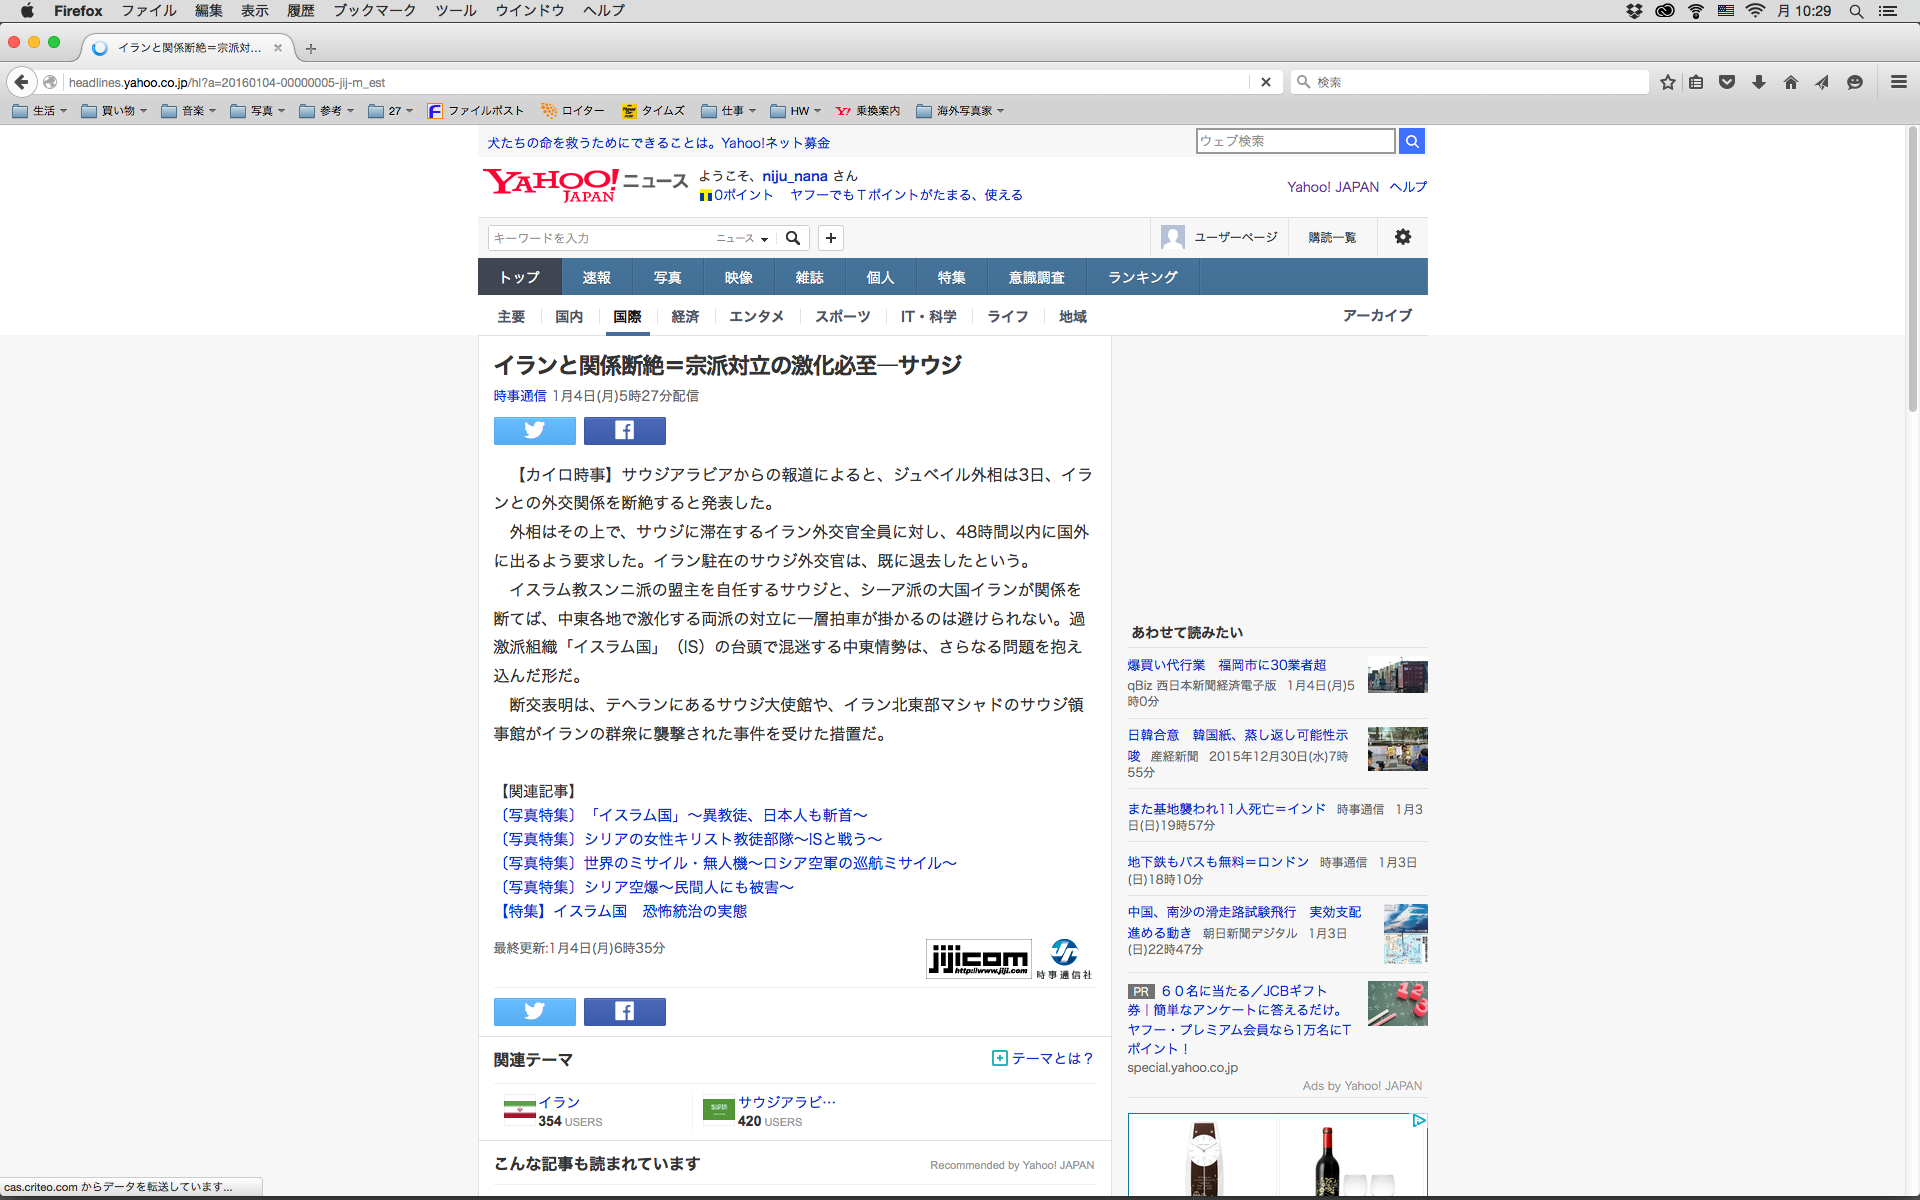
Task: Open Yahoo News settings gear icon
Action: point(1402,237)
